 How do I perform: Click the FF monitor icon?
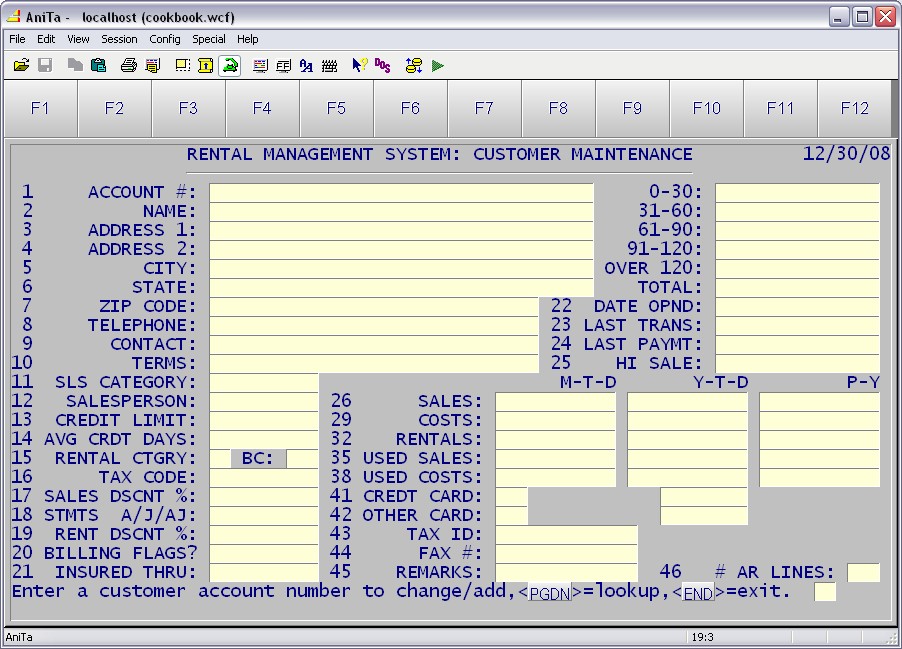click(283, 66)
